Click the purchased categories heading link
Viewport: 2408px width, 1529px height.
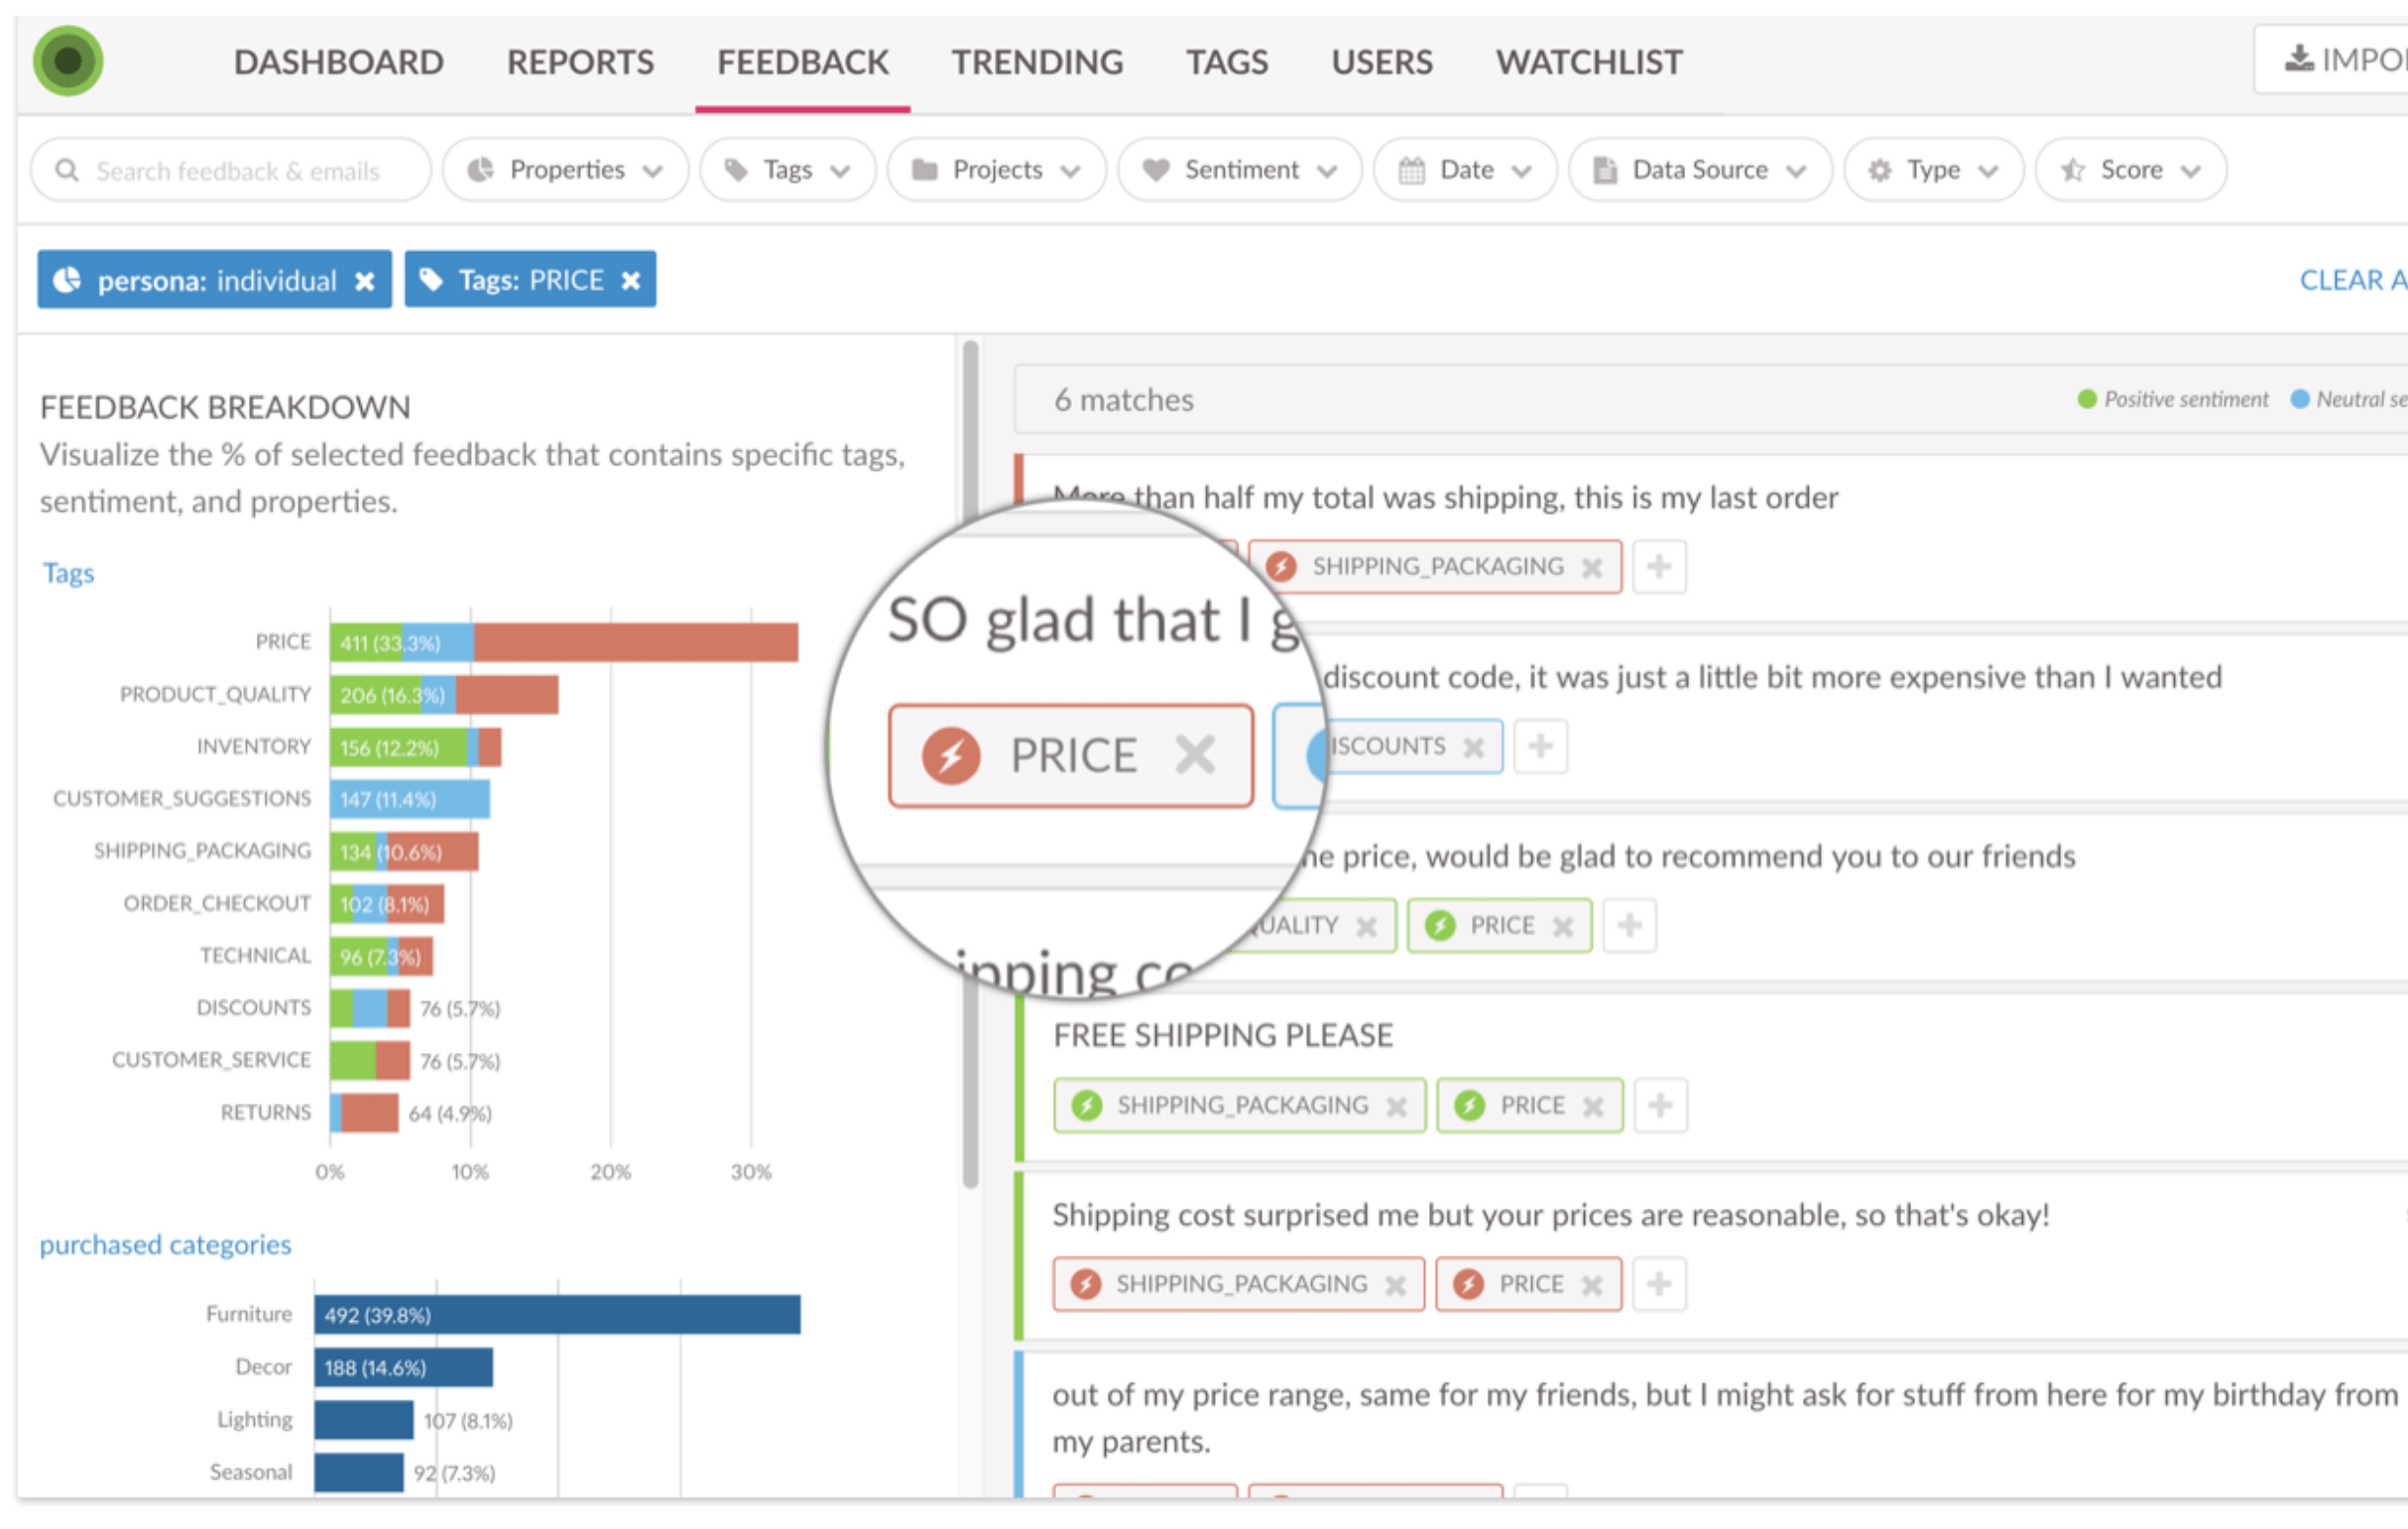point(165,1244)
